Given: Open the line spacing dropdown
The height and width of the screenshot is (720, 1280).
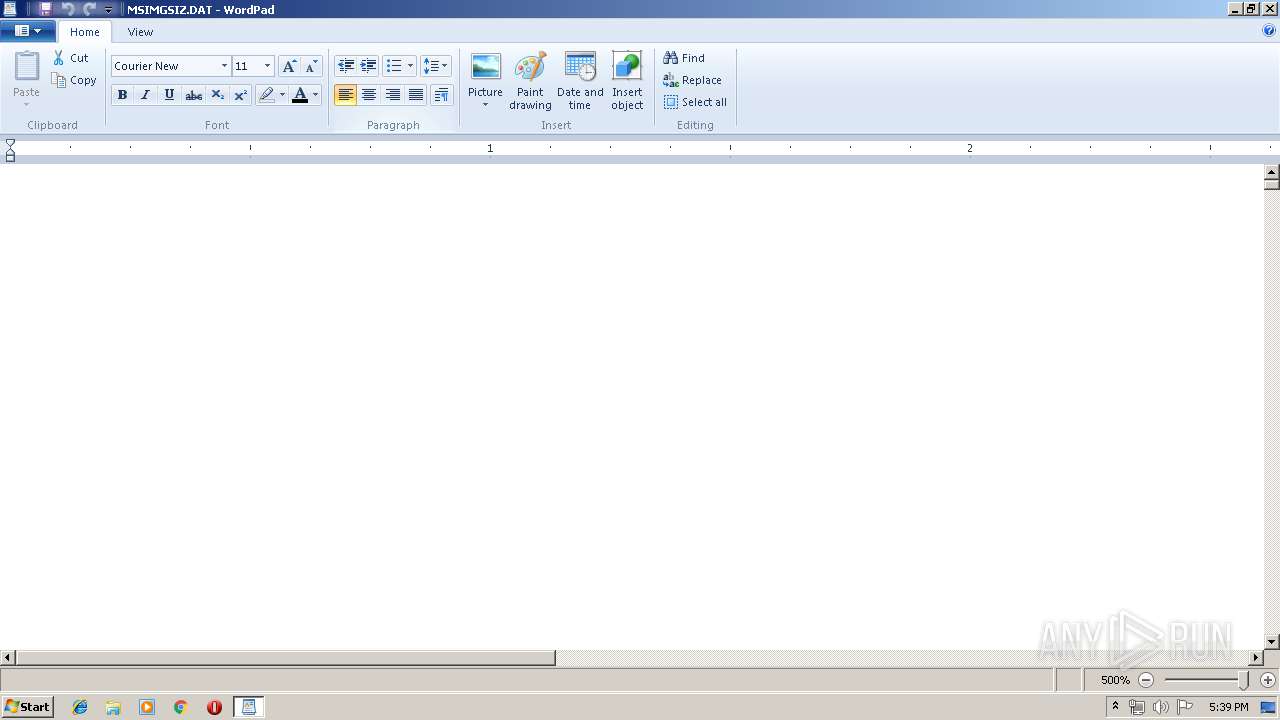Looking at the screenshot, I should (435, 66).
